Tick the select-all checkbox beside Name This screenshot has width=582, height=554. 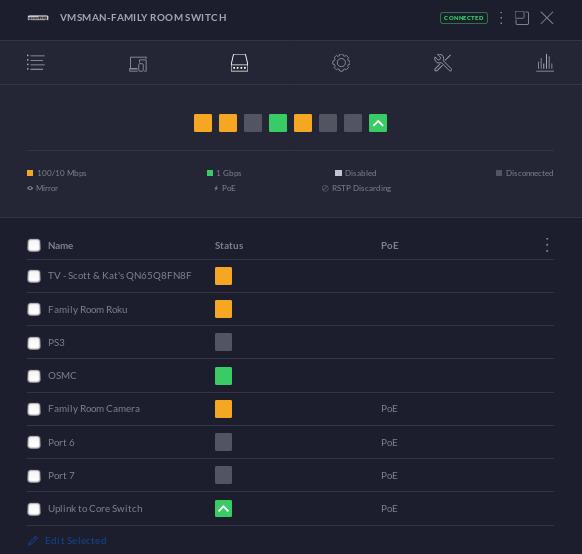(34, 245)
